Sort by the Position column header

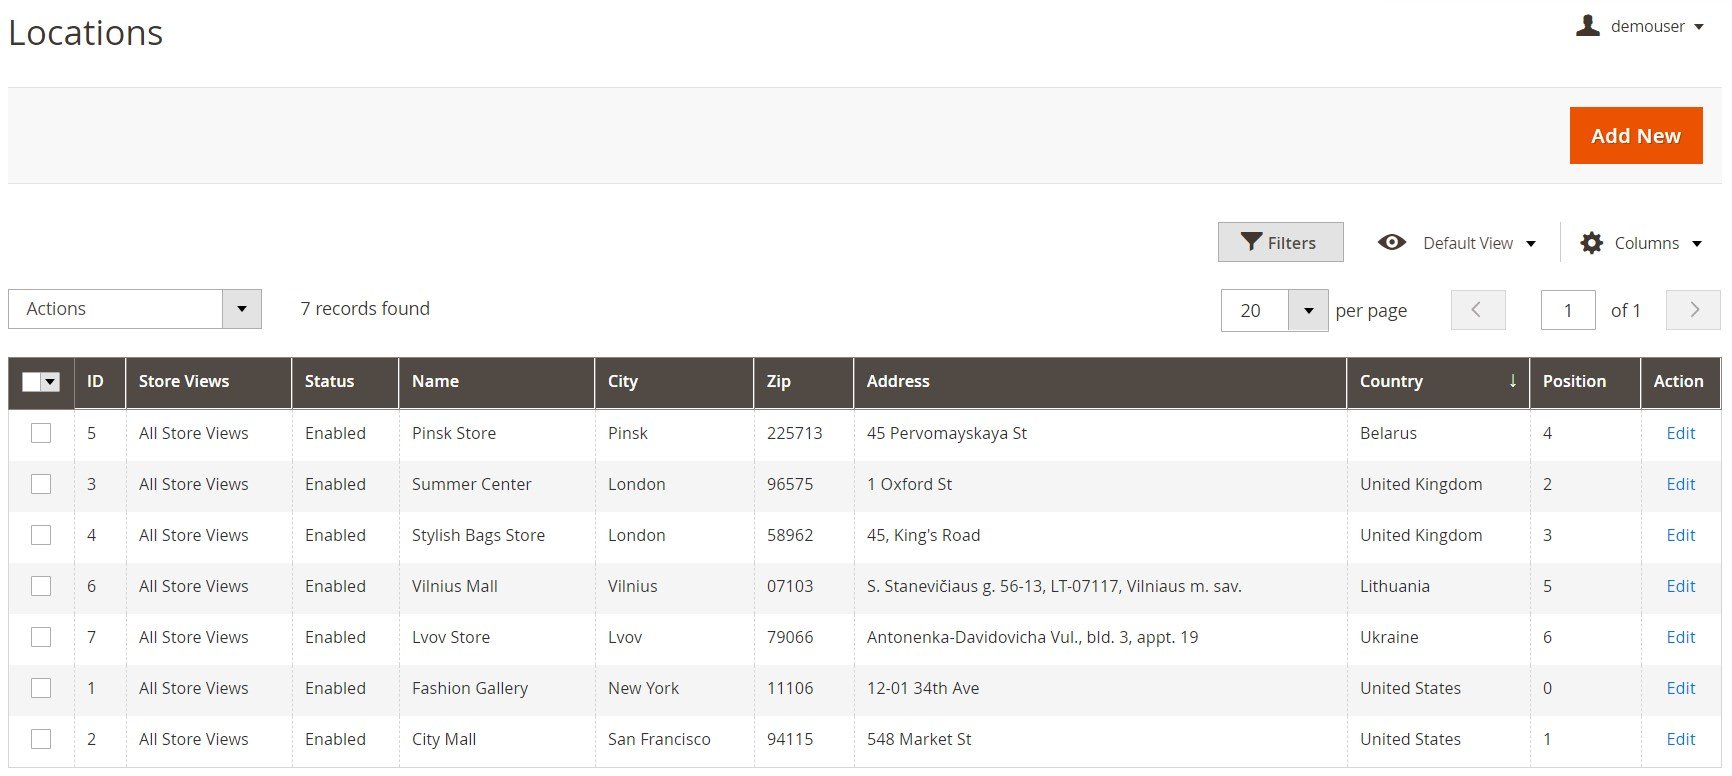[x=1585, y=381]
